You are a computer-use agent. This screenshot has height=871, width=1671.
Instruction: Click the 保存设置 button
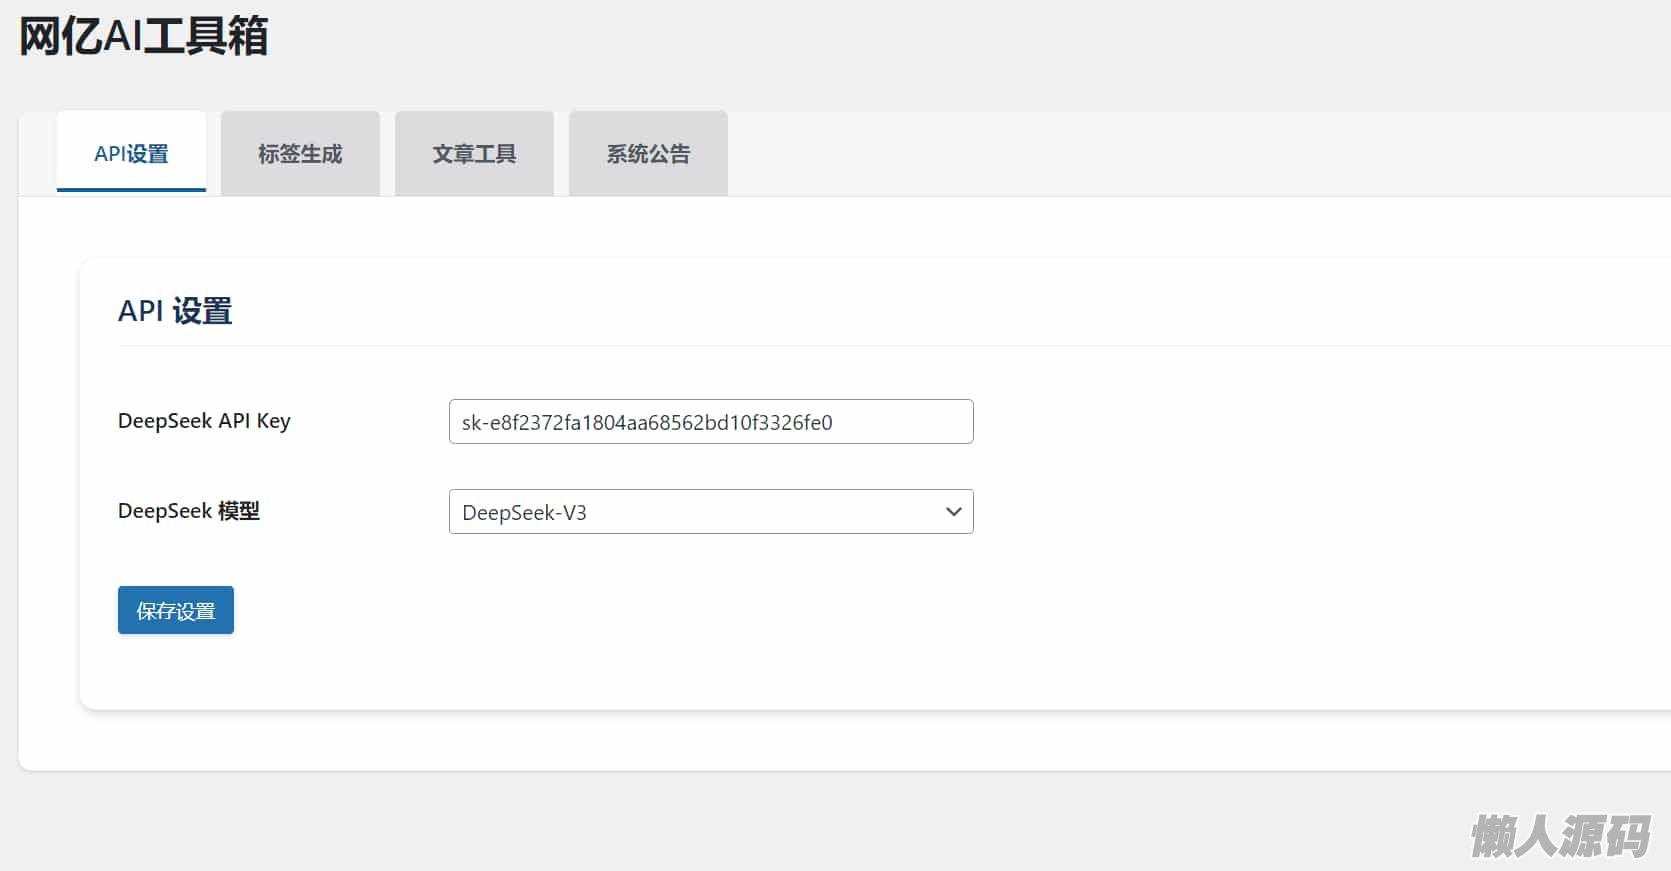(176, 610)
